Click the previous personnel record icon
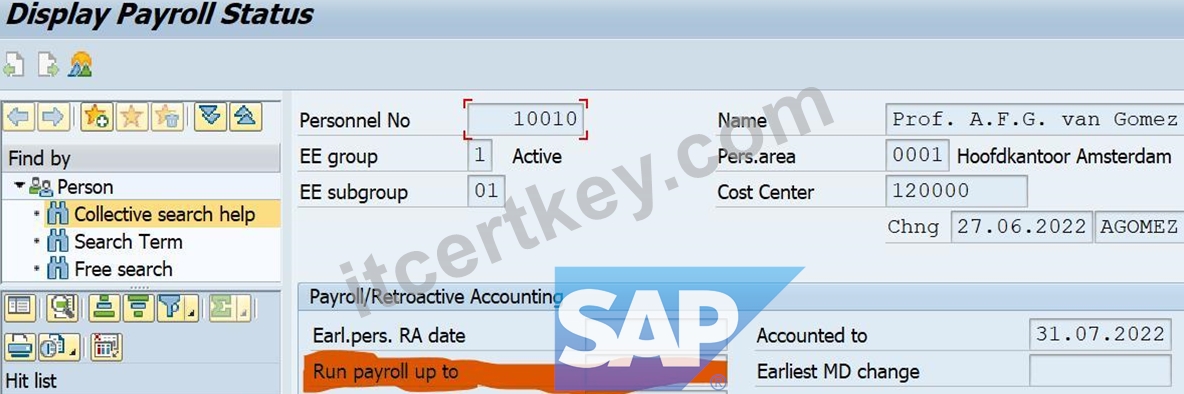This screenshot has height=394, width=1184. point(14,65)
